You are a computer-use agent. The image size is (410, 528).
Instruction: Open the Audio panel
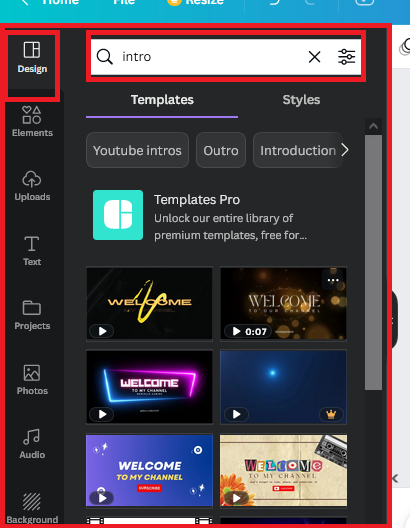pyautogui.click(x=32, y=444)
